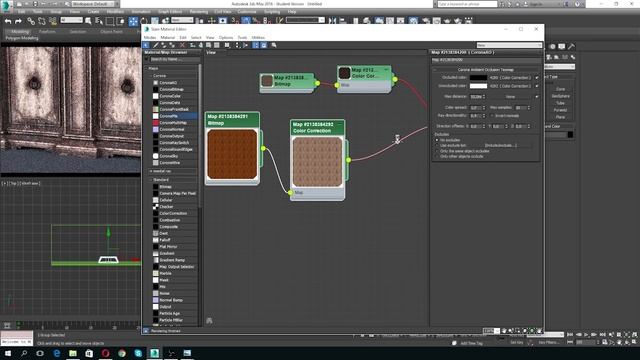Select the Use exclude list radio button

[x=437, y=145]
